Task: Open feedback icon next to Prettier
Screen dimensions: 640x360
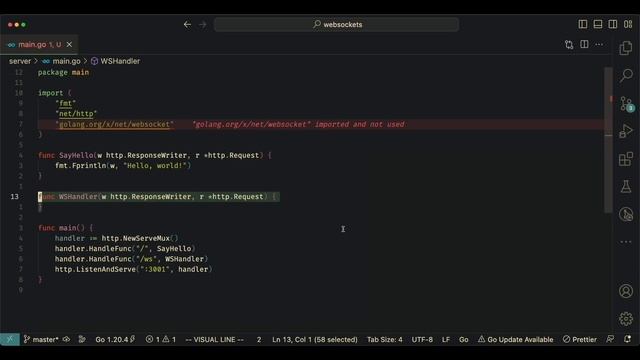Action: click(x=610, y=339)
